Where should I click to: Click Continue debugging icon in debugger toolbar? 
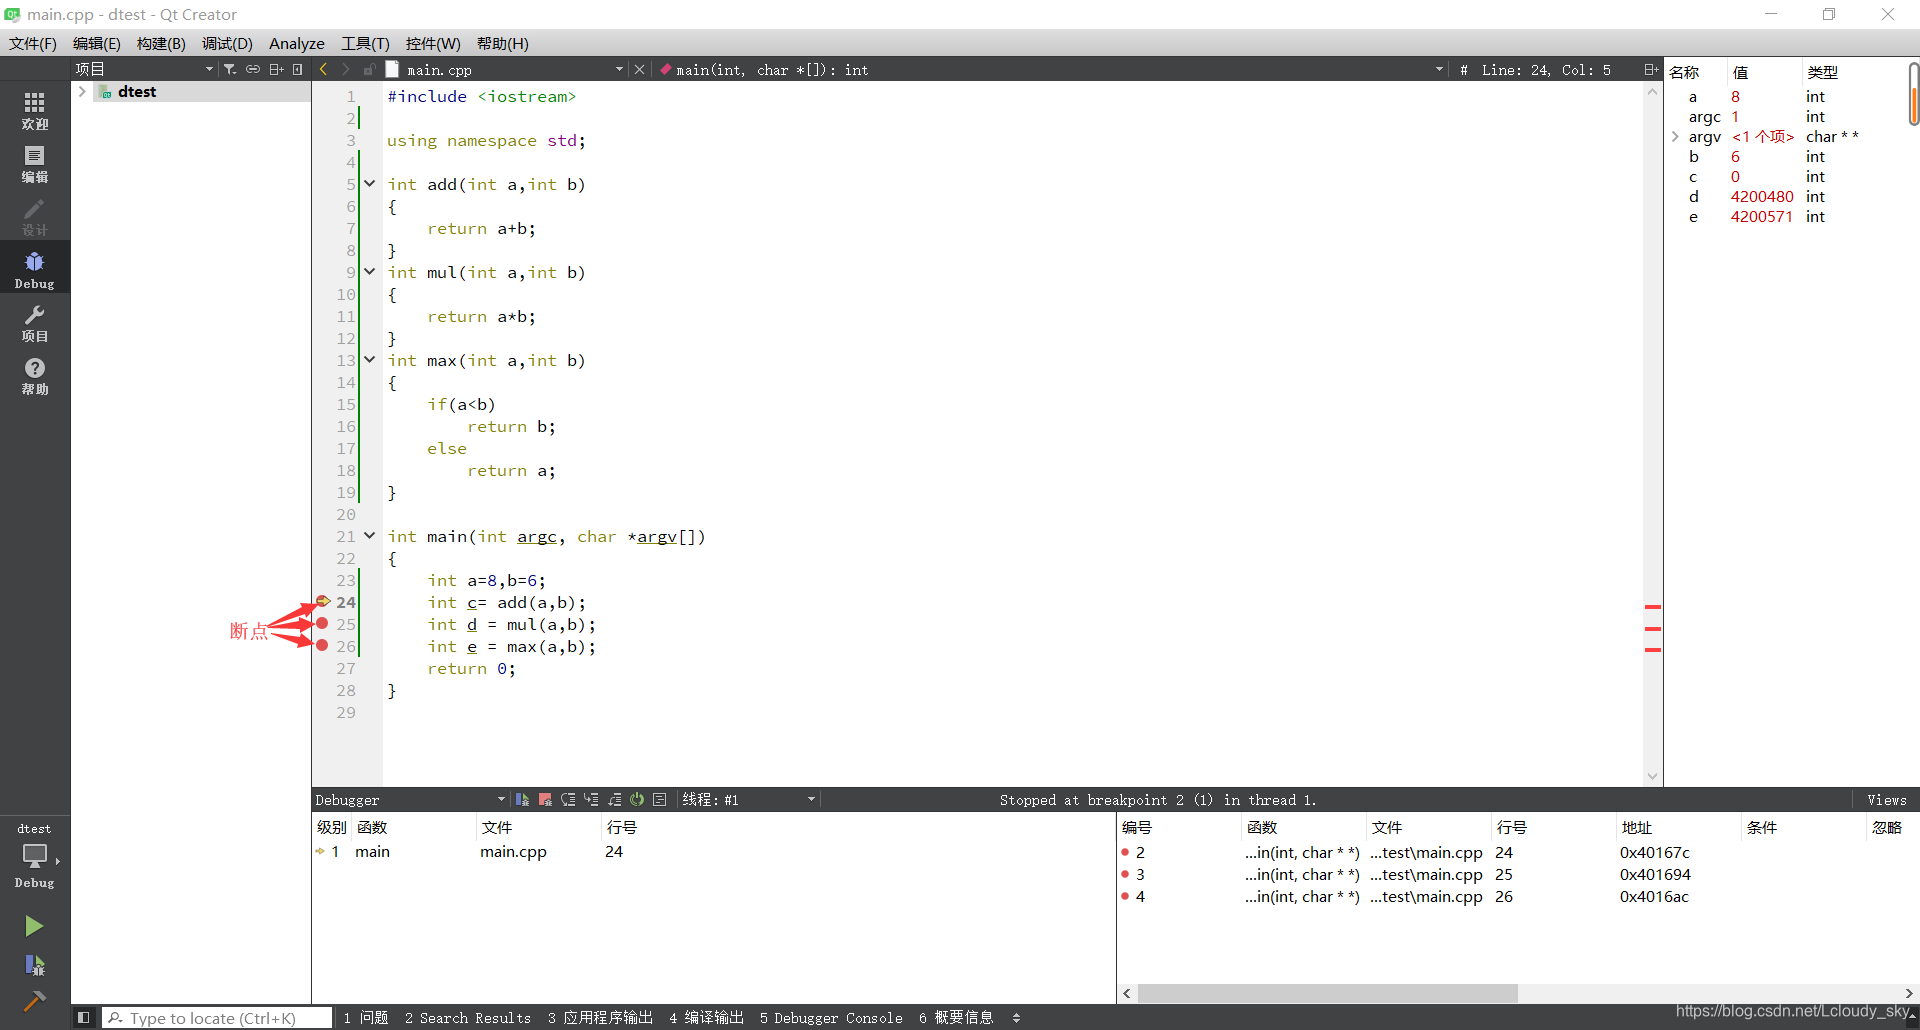point(522,799)
